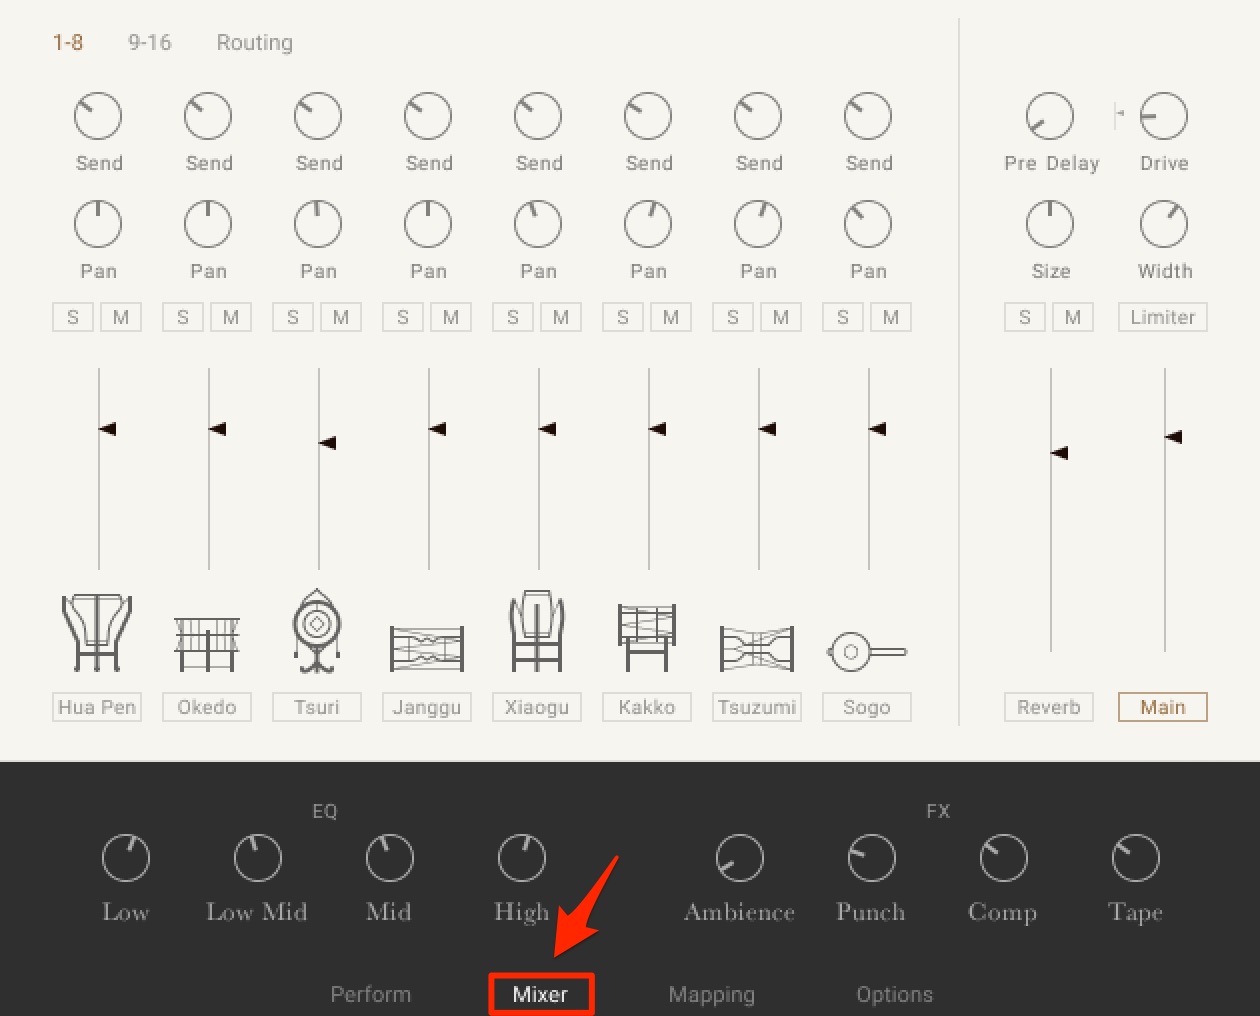The height and width of the screenshot is (1016, 1260).
Task: Select the Reverb output button
Action: [x=1049, y=707]
